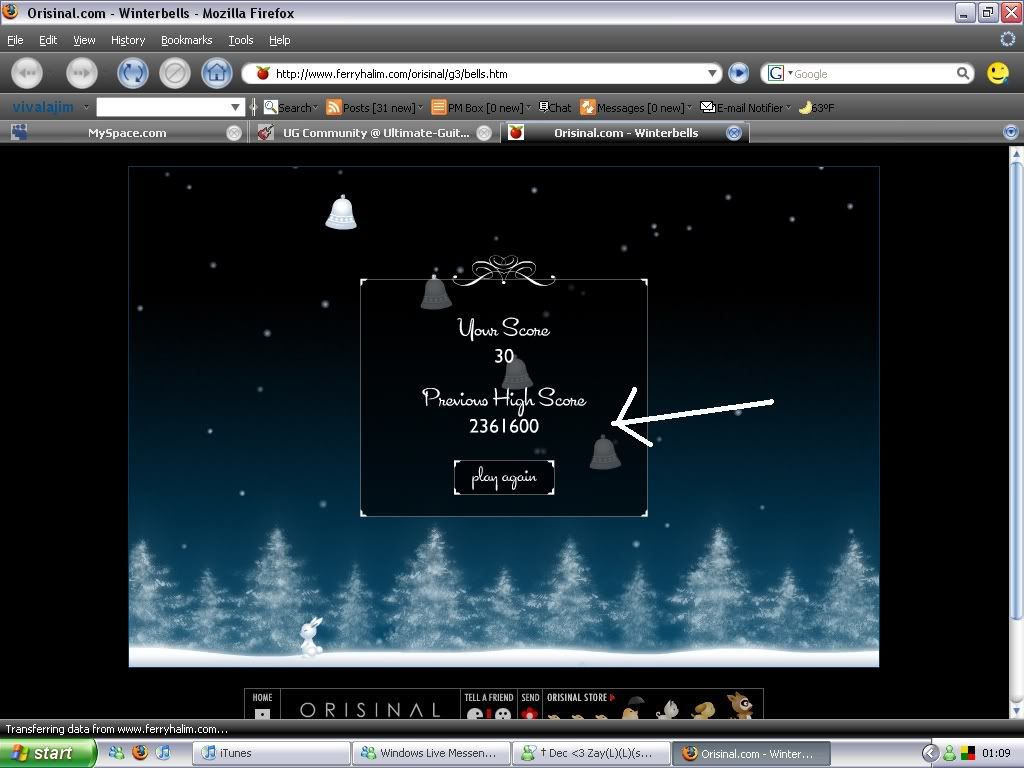Close the Orisinal.com Winterbells tab
This screenshot has width=1024, height=768.
[734, 133]
